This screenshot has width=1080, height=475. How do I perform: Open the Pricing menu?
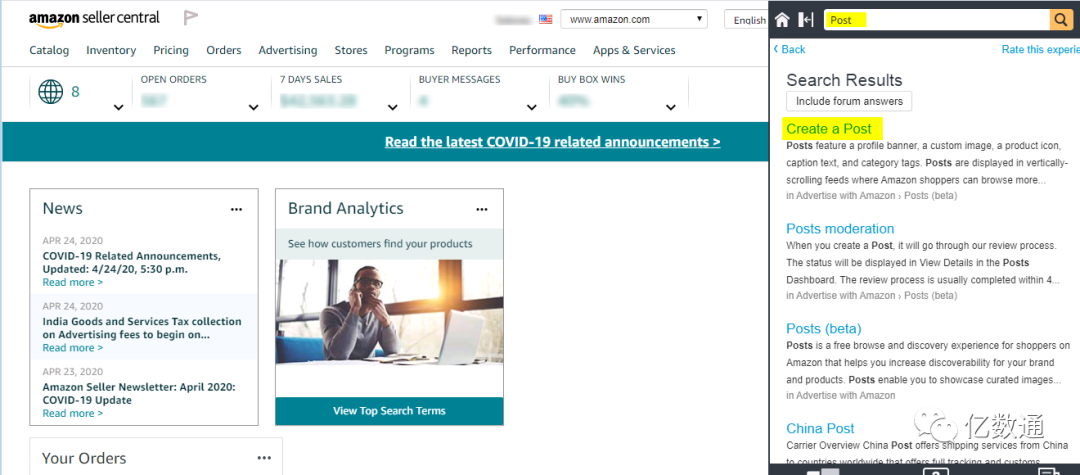171,50
